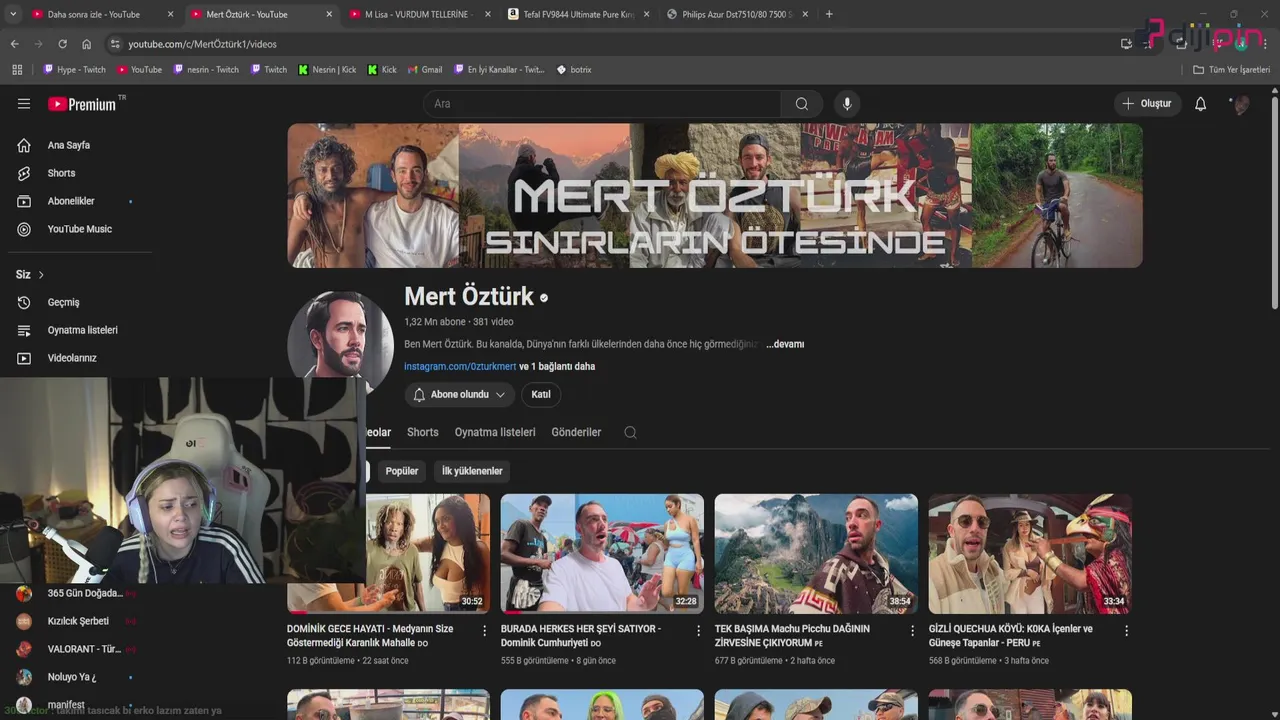Screen dimensions: 1280x720
Task: Open the browser apps grid icon
Action: 17,70
